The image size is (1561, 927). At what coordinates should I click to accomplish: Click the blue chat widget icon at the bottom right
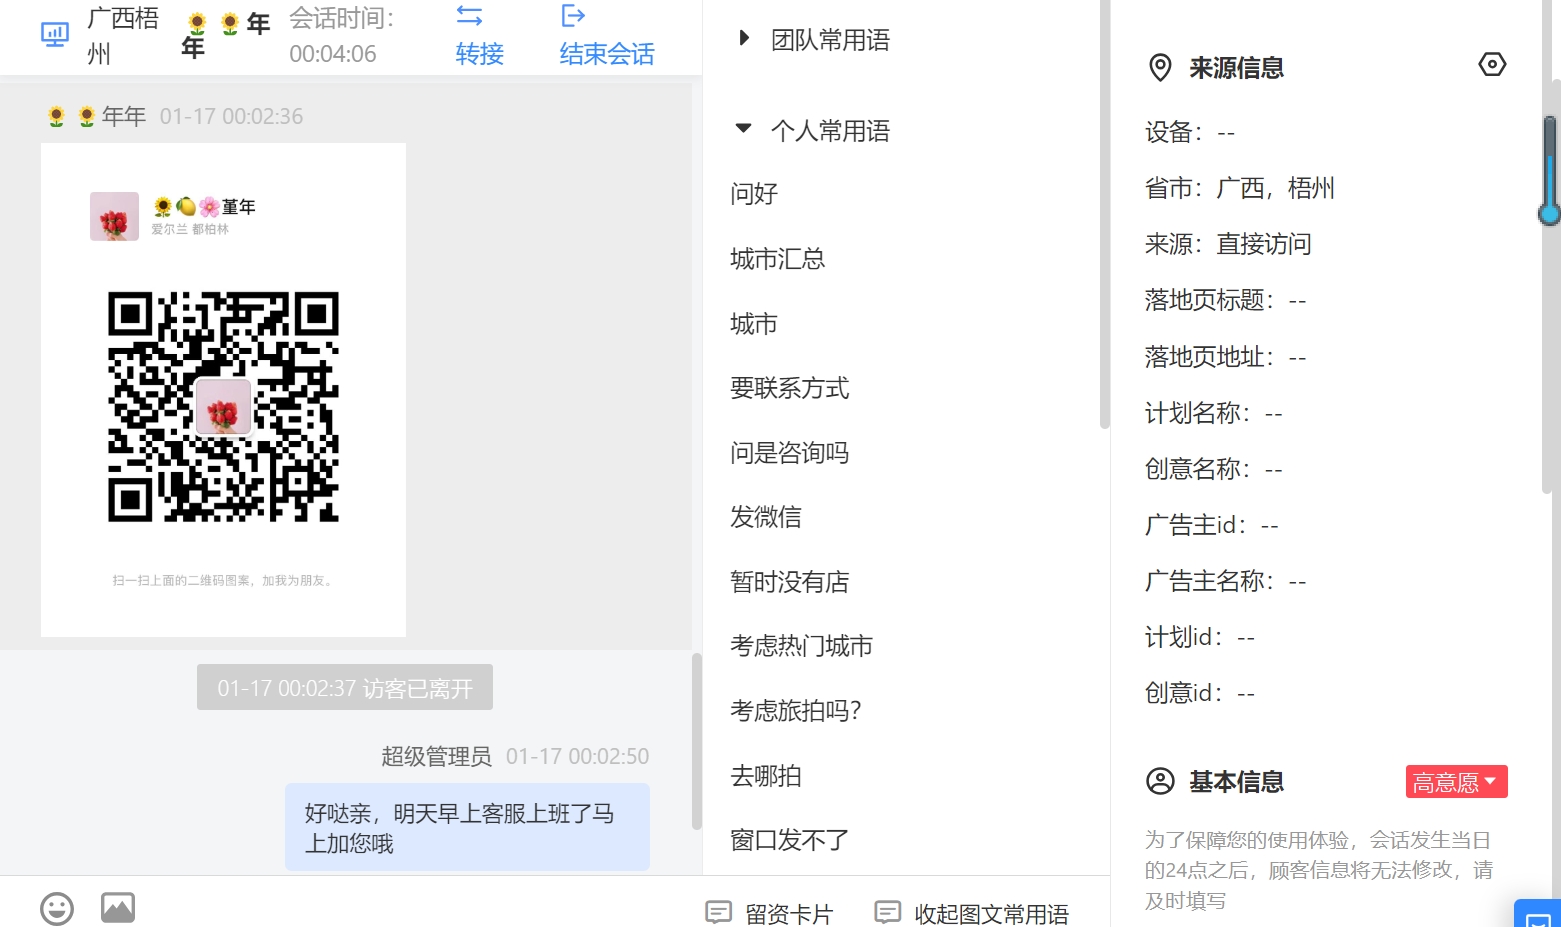(1538, 914)
